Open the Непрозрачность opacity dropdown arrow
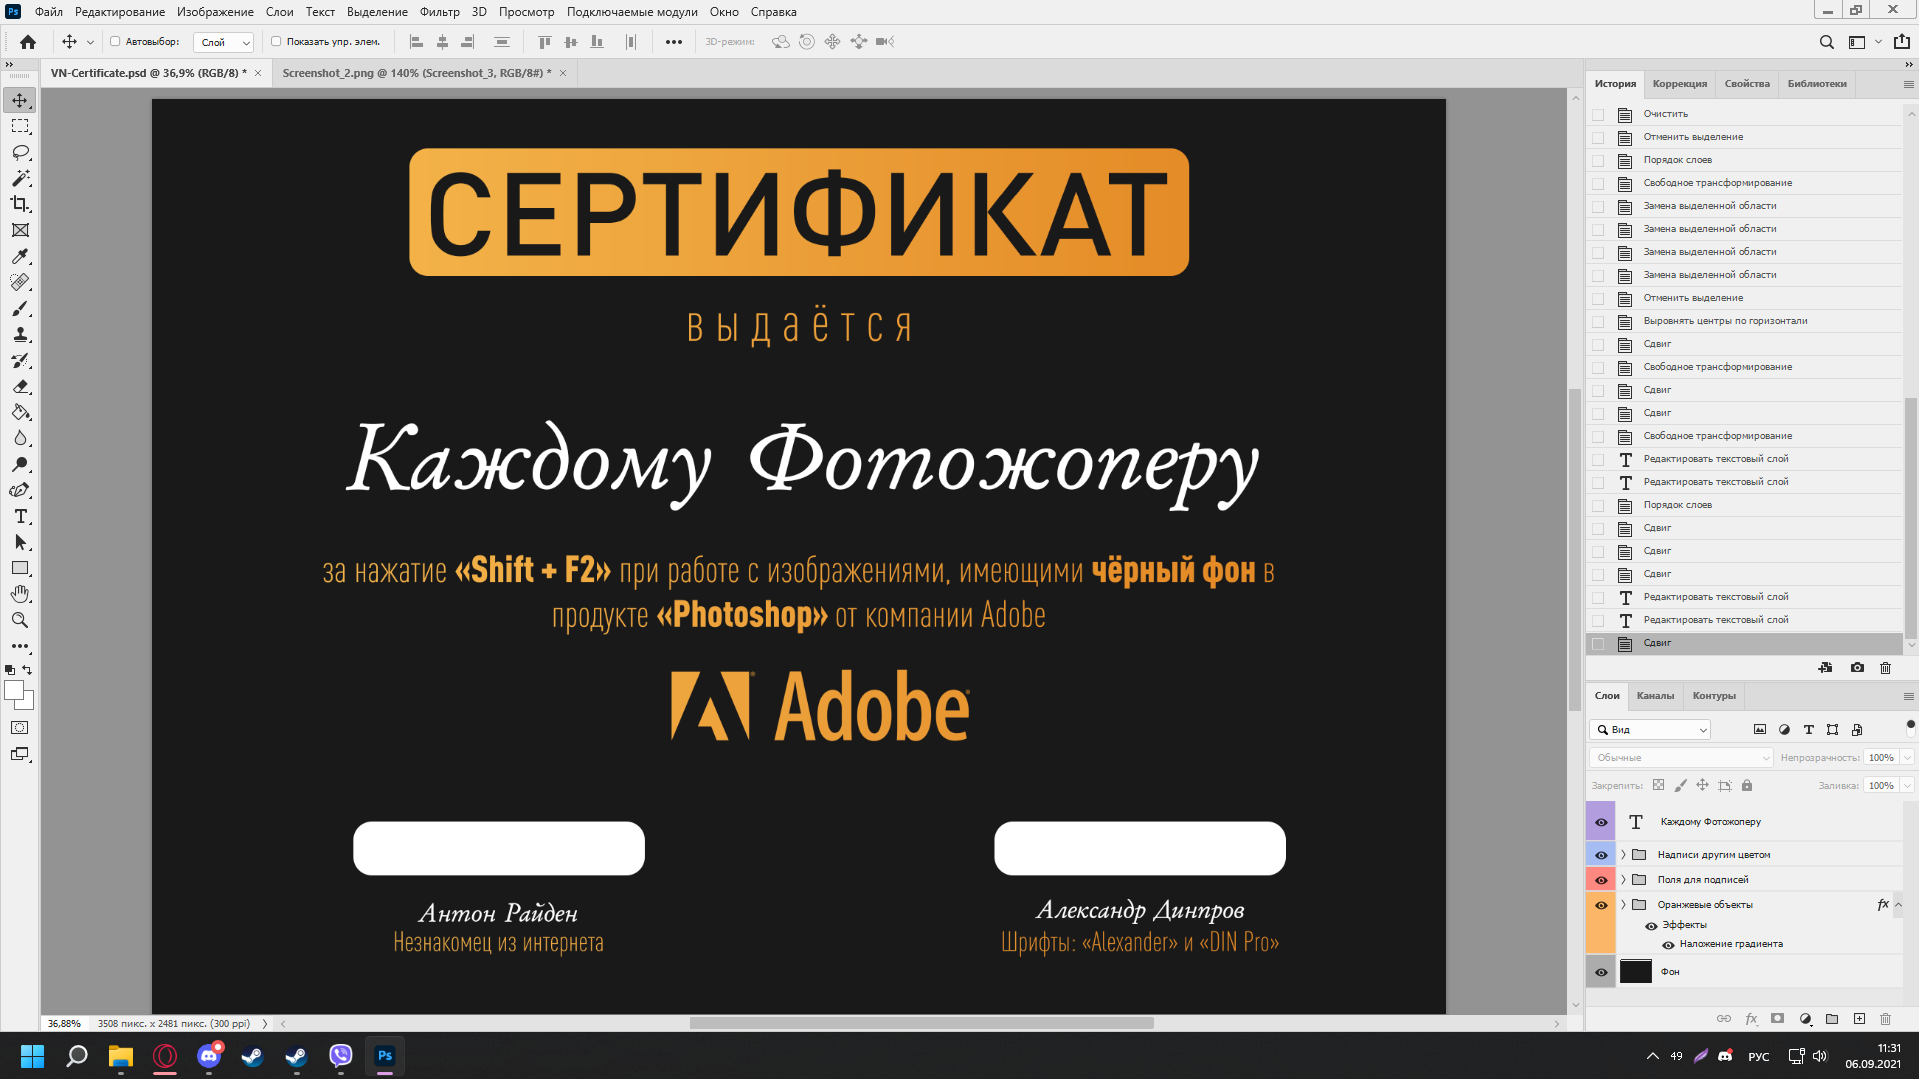Viewport: 1919px width, 1079px height. click(1907, 758)
